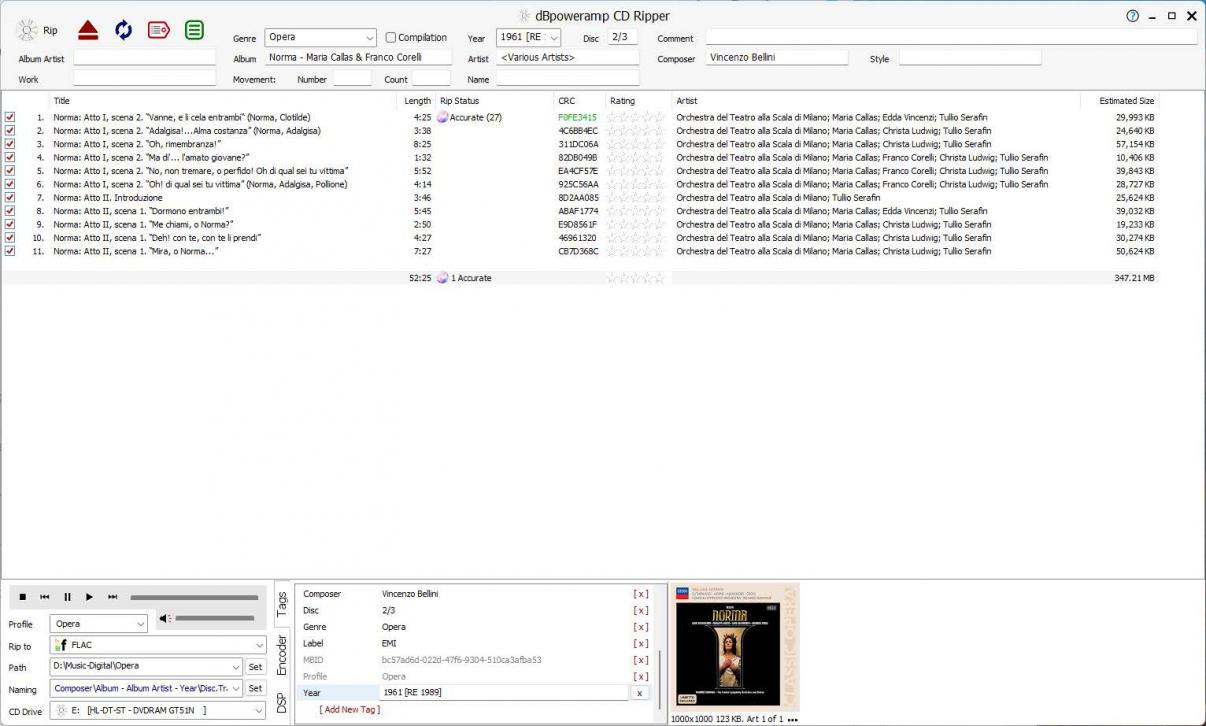
Task: Expand the CD Drive selection dropdown
Action: [x=260, y=710]
